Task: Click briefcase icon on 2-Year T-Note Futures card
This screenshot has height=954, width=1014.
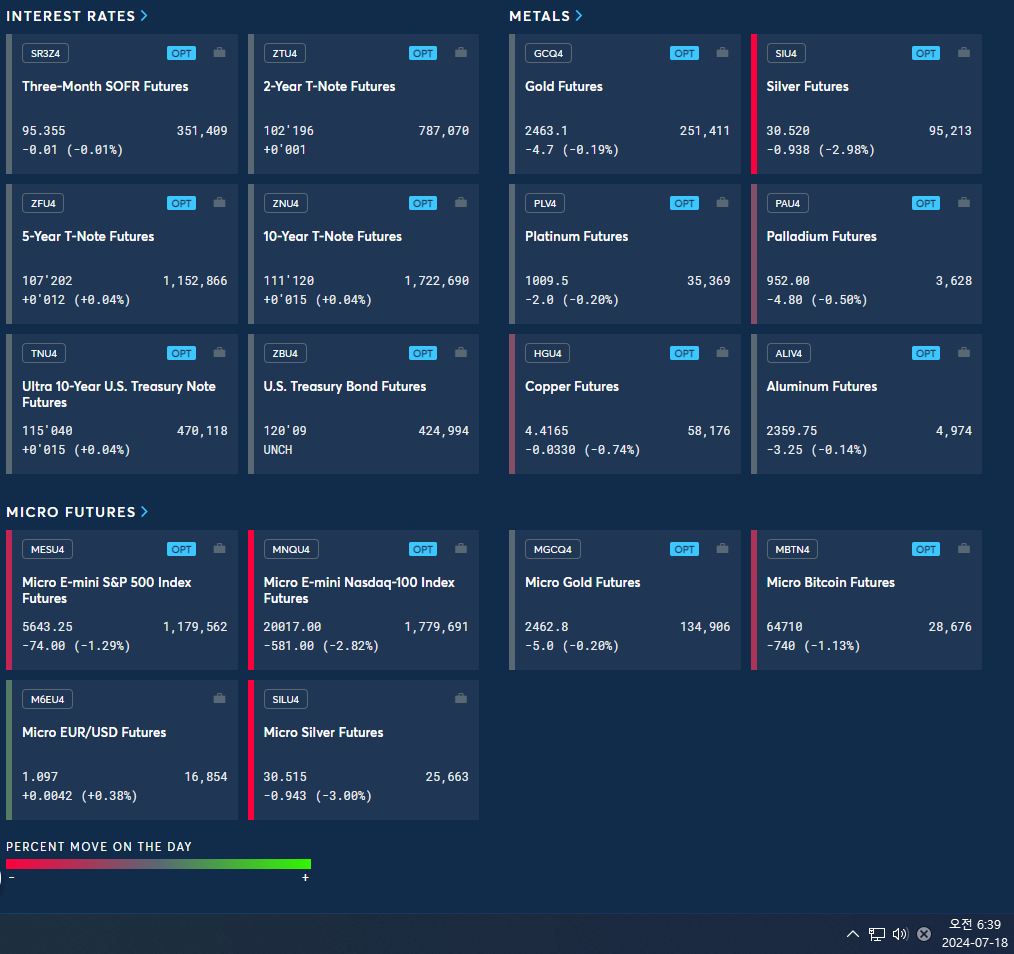Action: pos(460,52)
